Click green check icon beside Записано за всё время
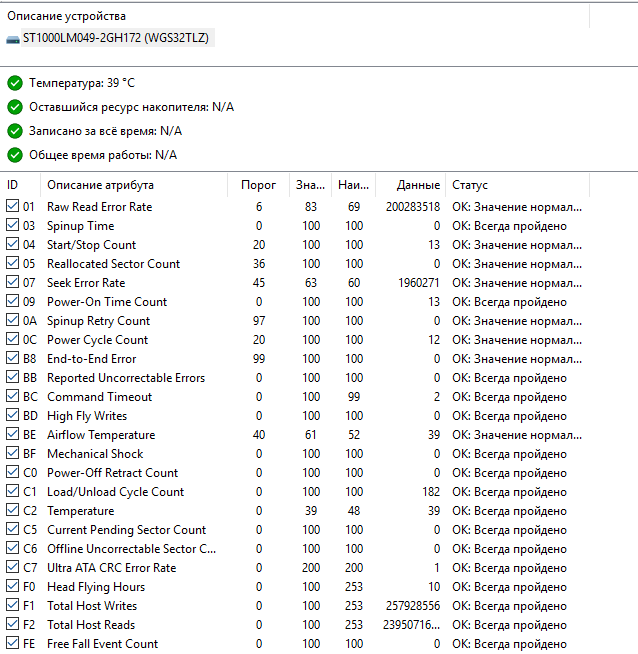 coord(15,131)
